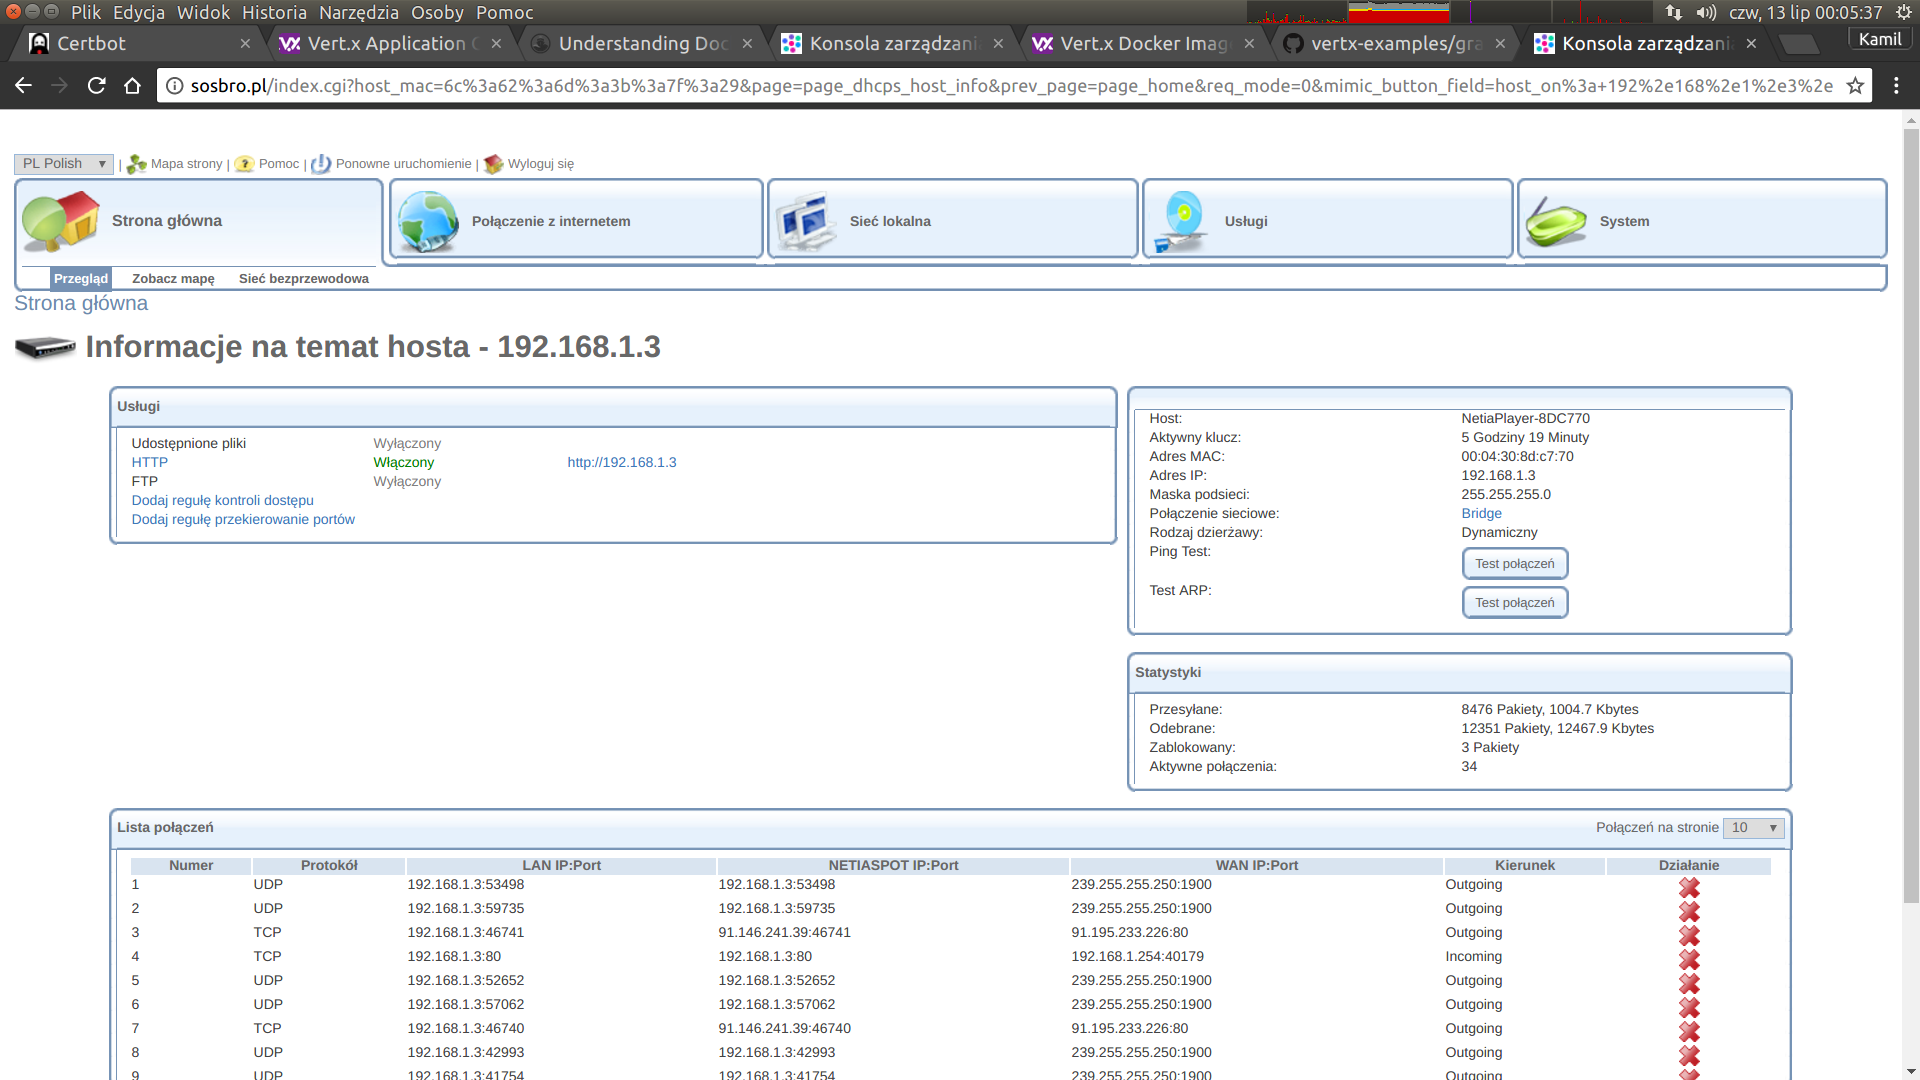Close the Certbot tab
This screenshot has width=1920, height=1080.
245,44
